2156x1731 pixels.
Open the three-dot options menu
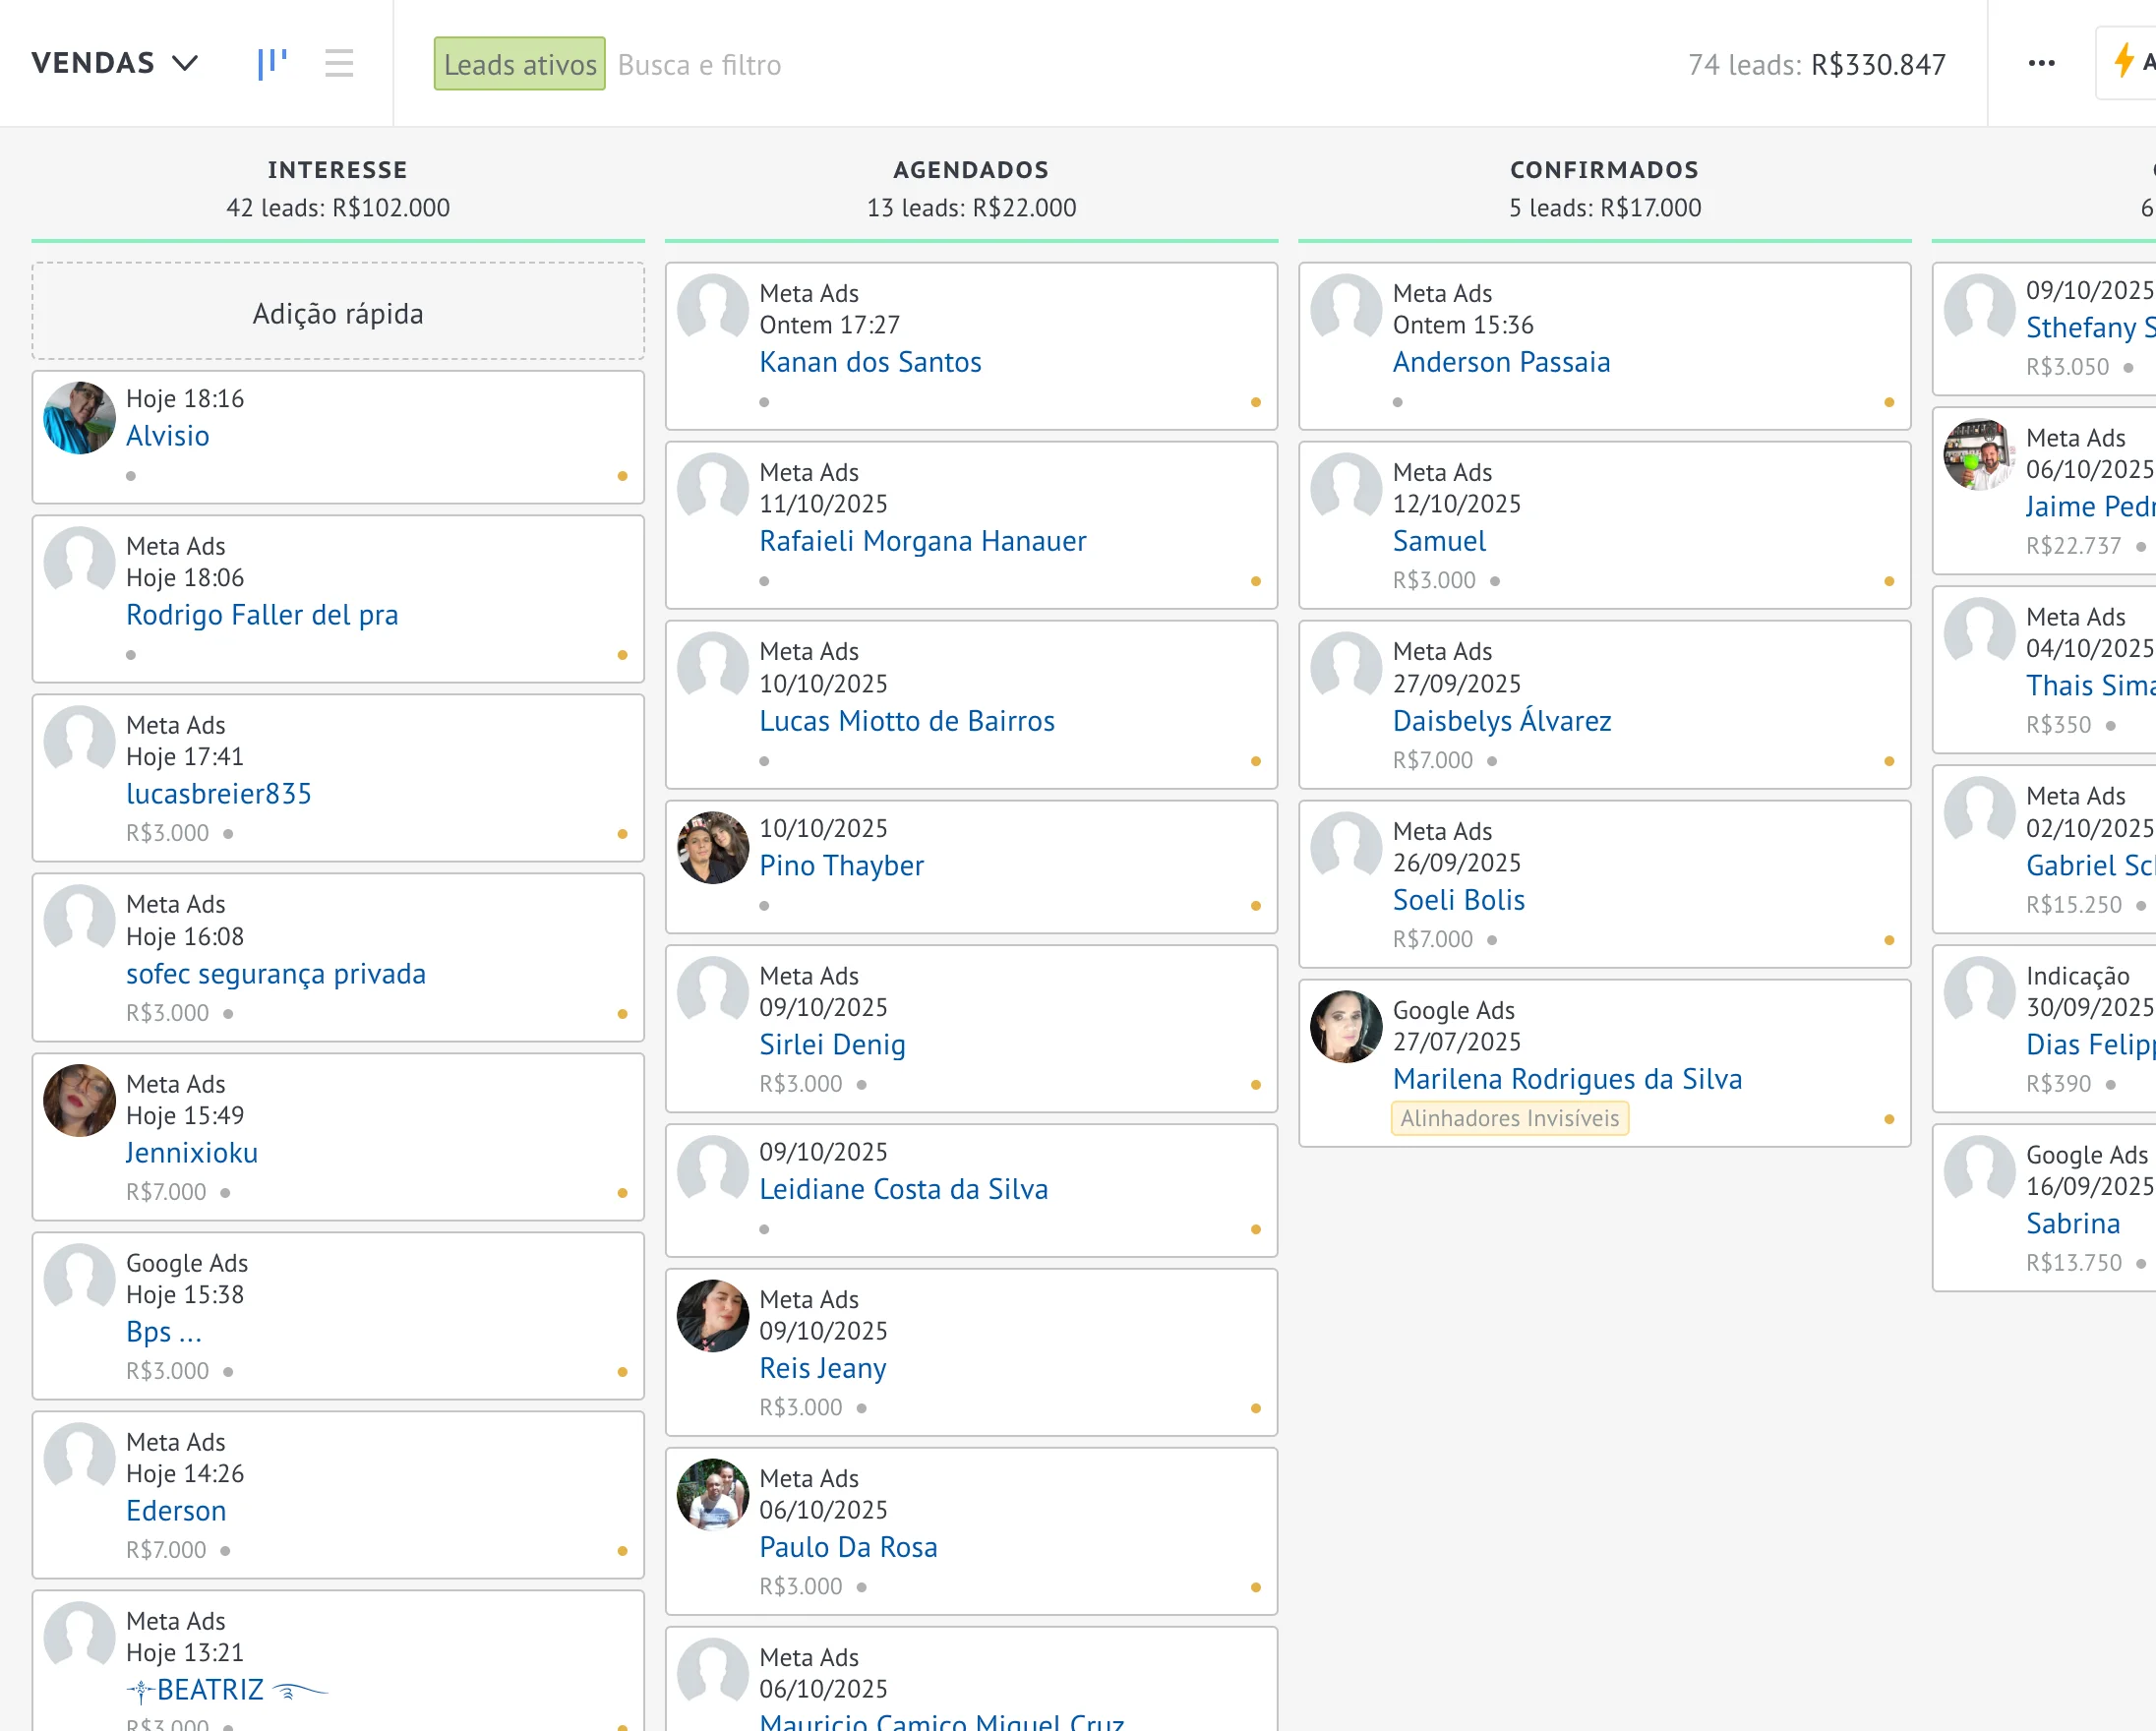(2042, 62)
